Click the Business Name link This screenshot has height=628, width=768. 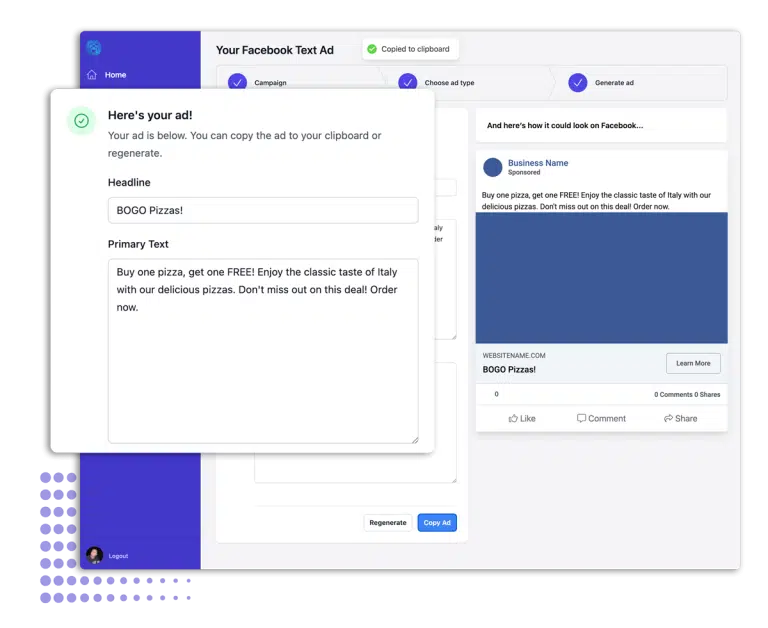click(x=537, y=162)
